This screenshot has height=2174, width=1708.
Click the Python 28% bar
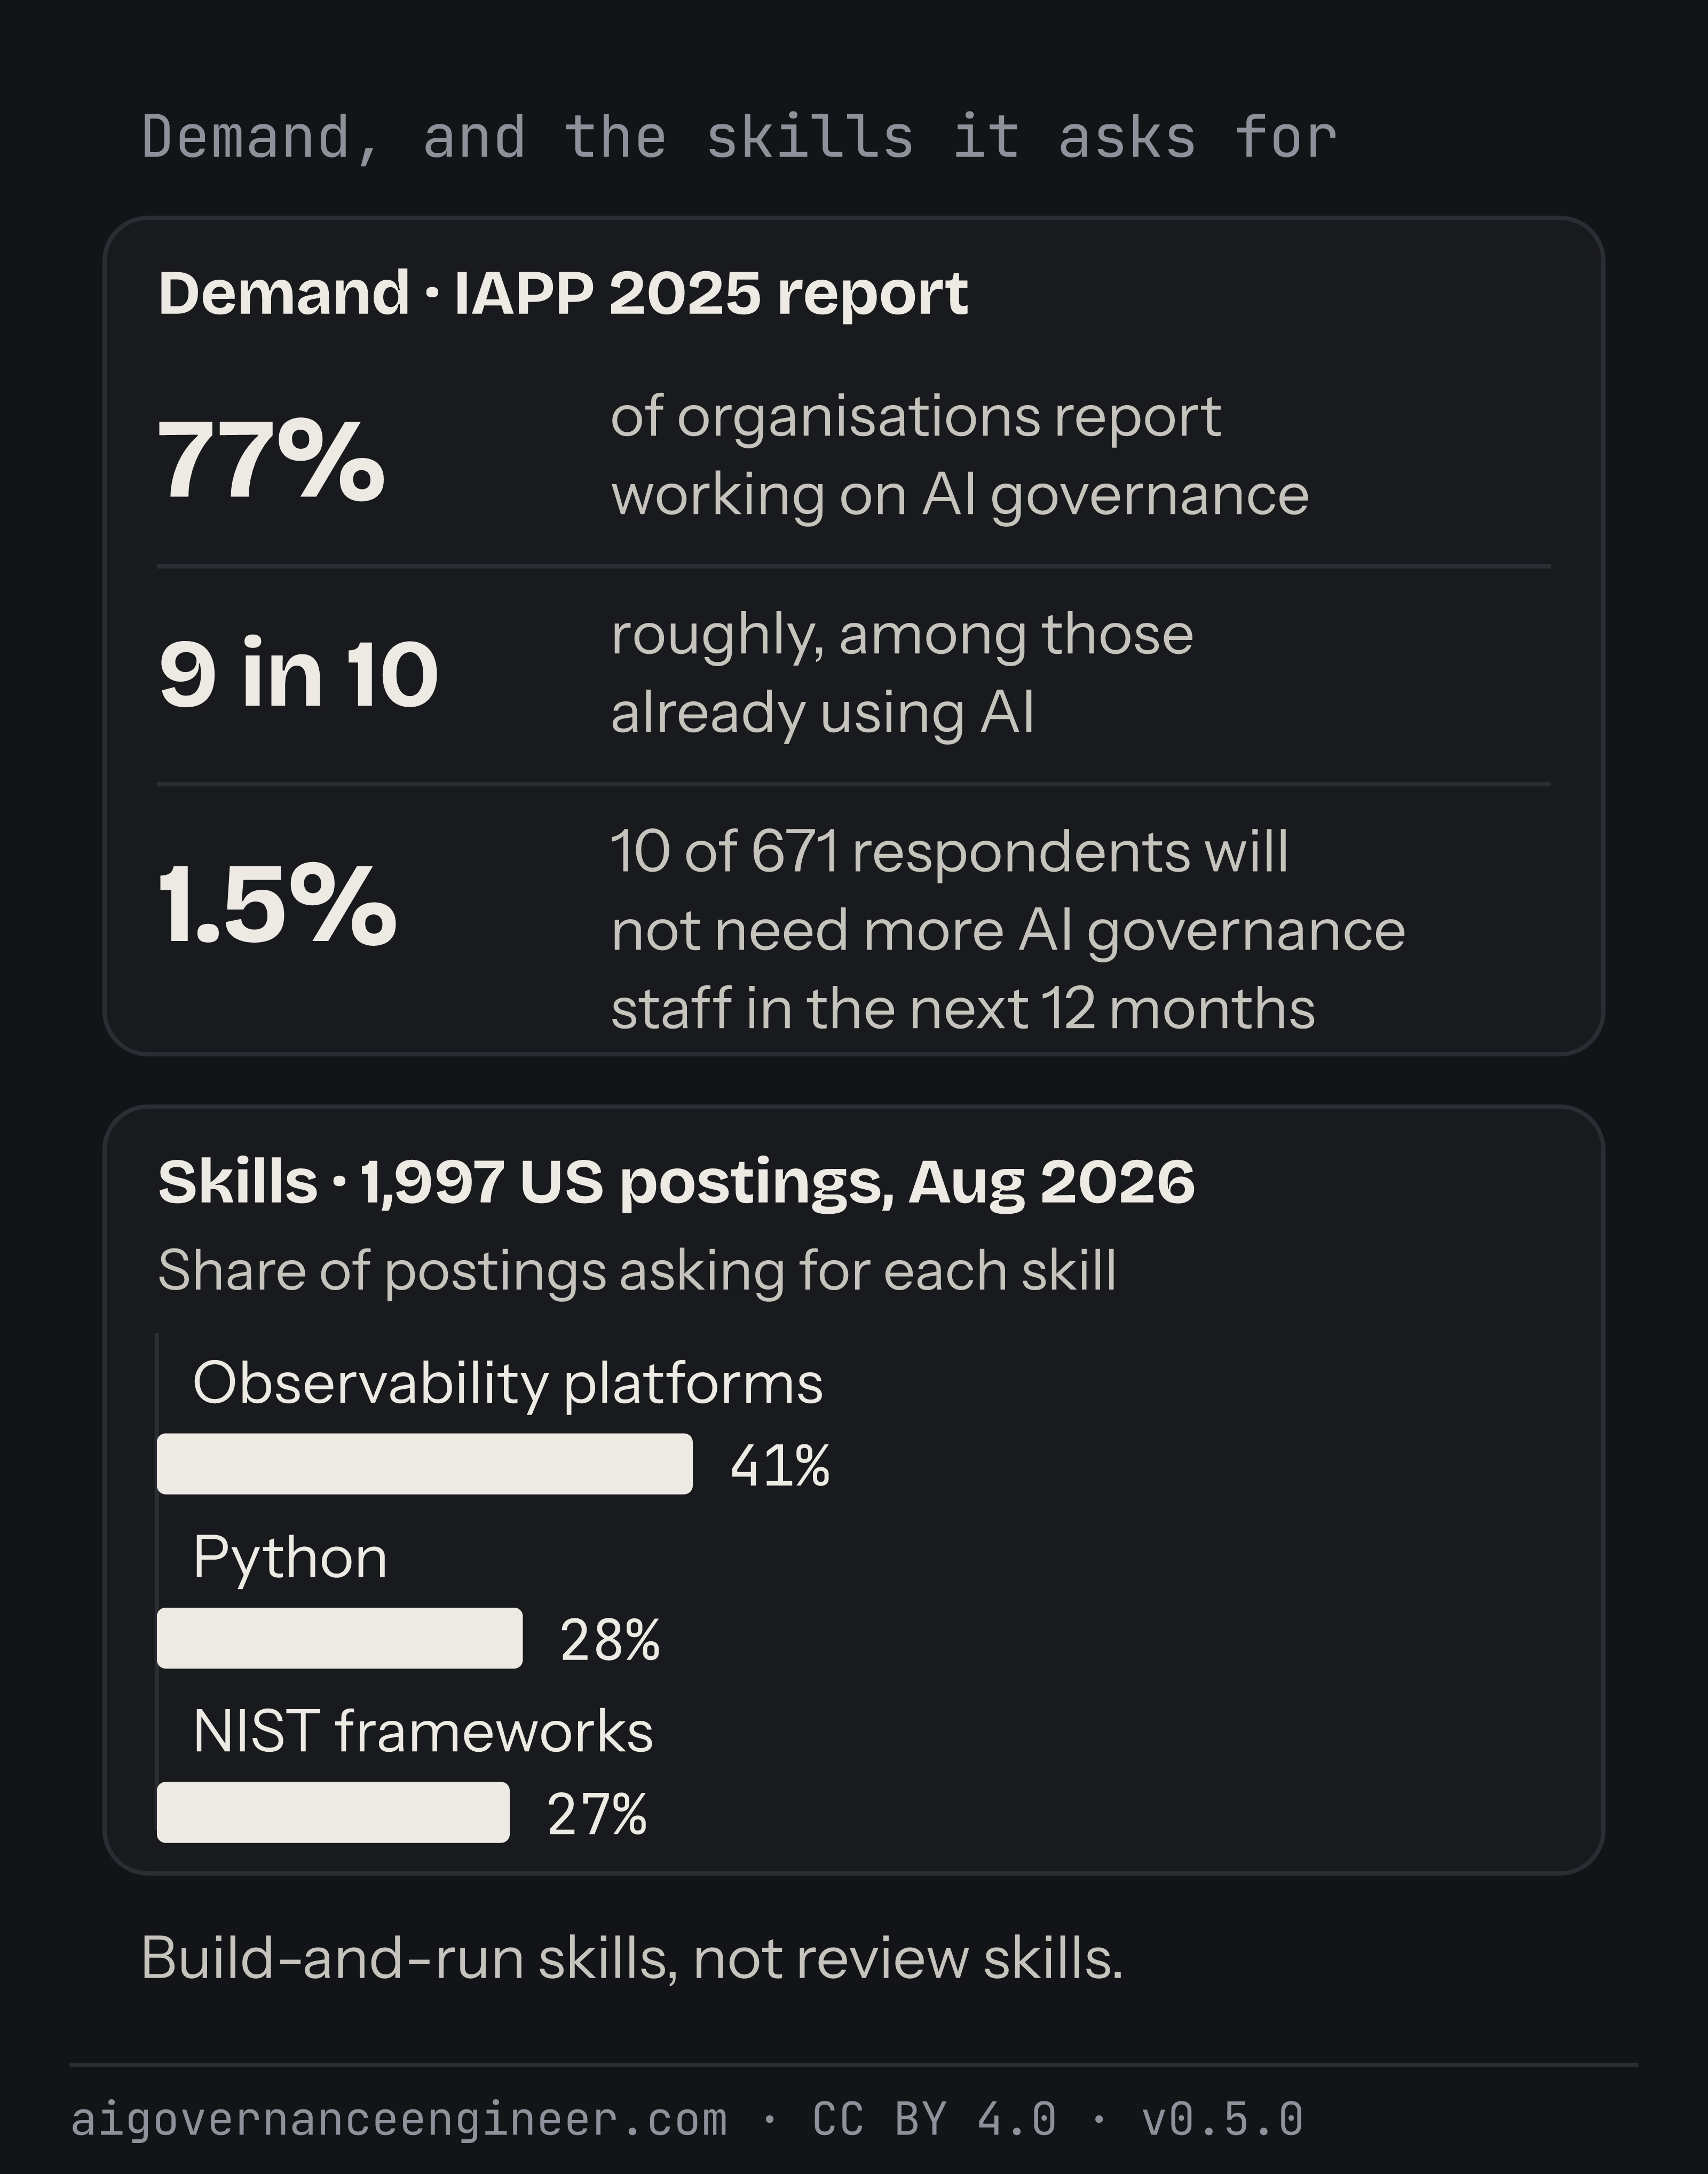[x=340, y=1638]
